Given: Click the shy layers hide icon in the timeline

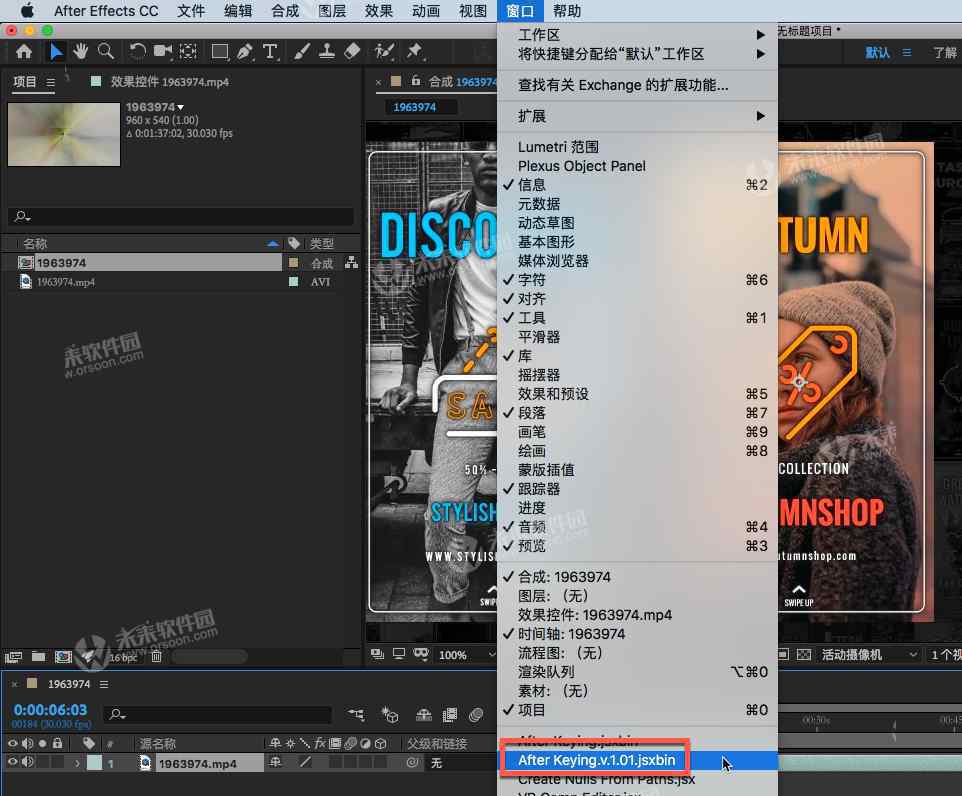Looking at the screenshot, I should pos(424,714).
